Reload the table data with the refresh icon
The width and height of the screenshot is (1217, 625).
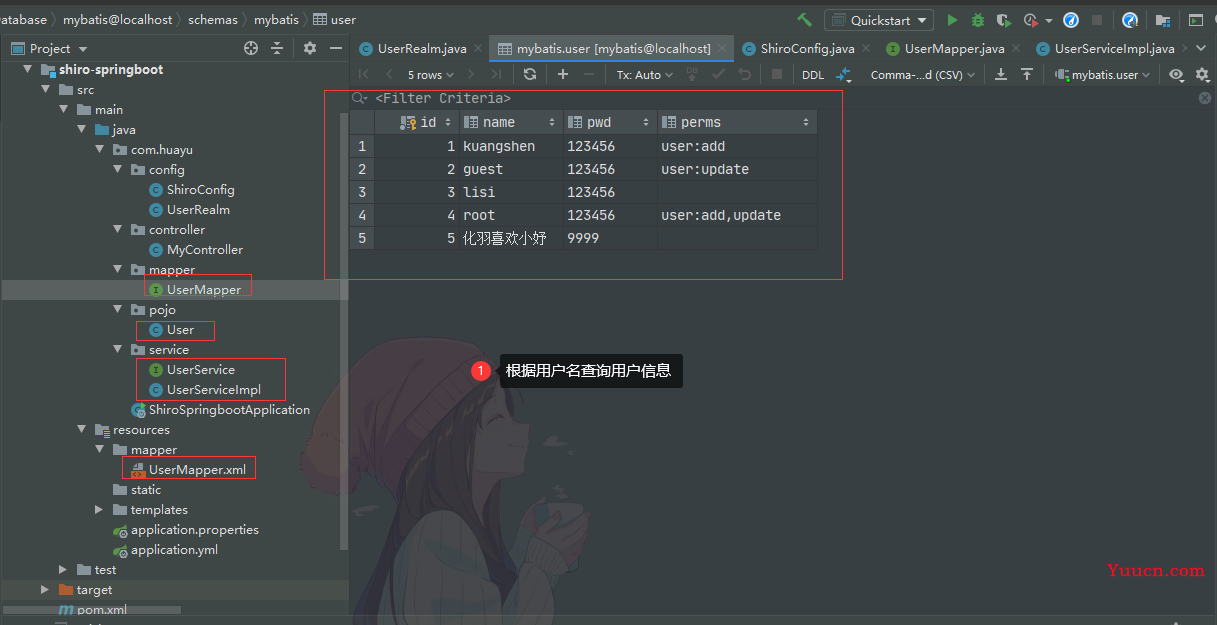click(x=530, y=75)
